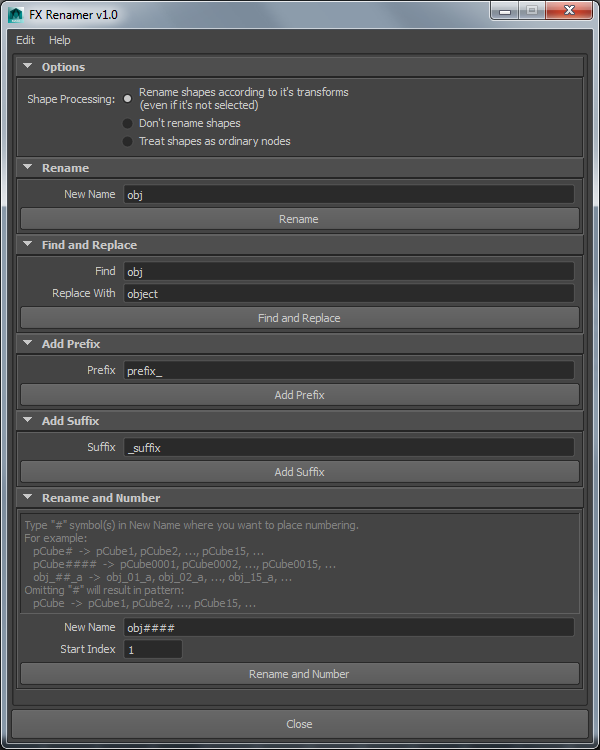Collapse the Find and Replace section
This screenshot has width=600, height=750.
coord(28,245)
